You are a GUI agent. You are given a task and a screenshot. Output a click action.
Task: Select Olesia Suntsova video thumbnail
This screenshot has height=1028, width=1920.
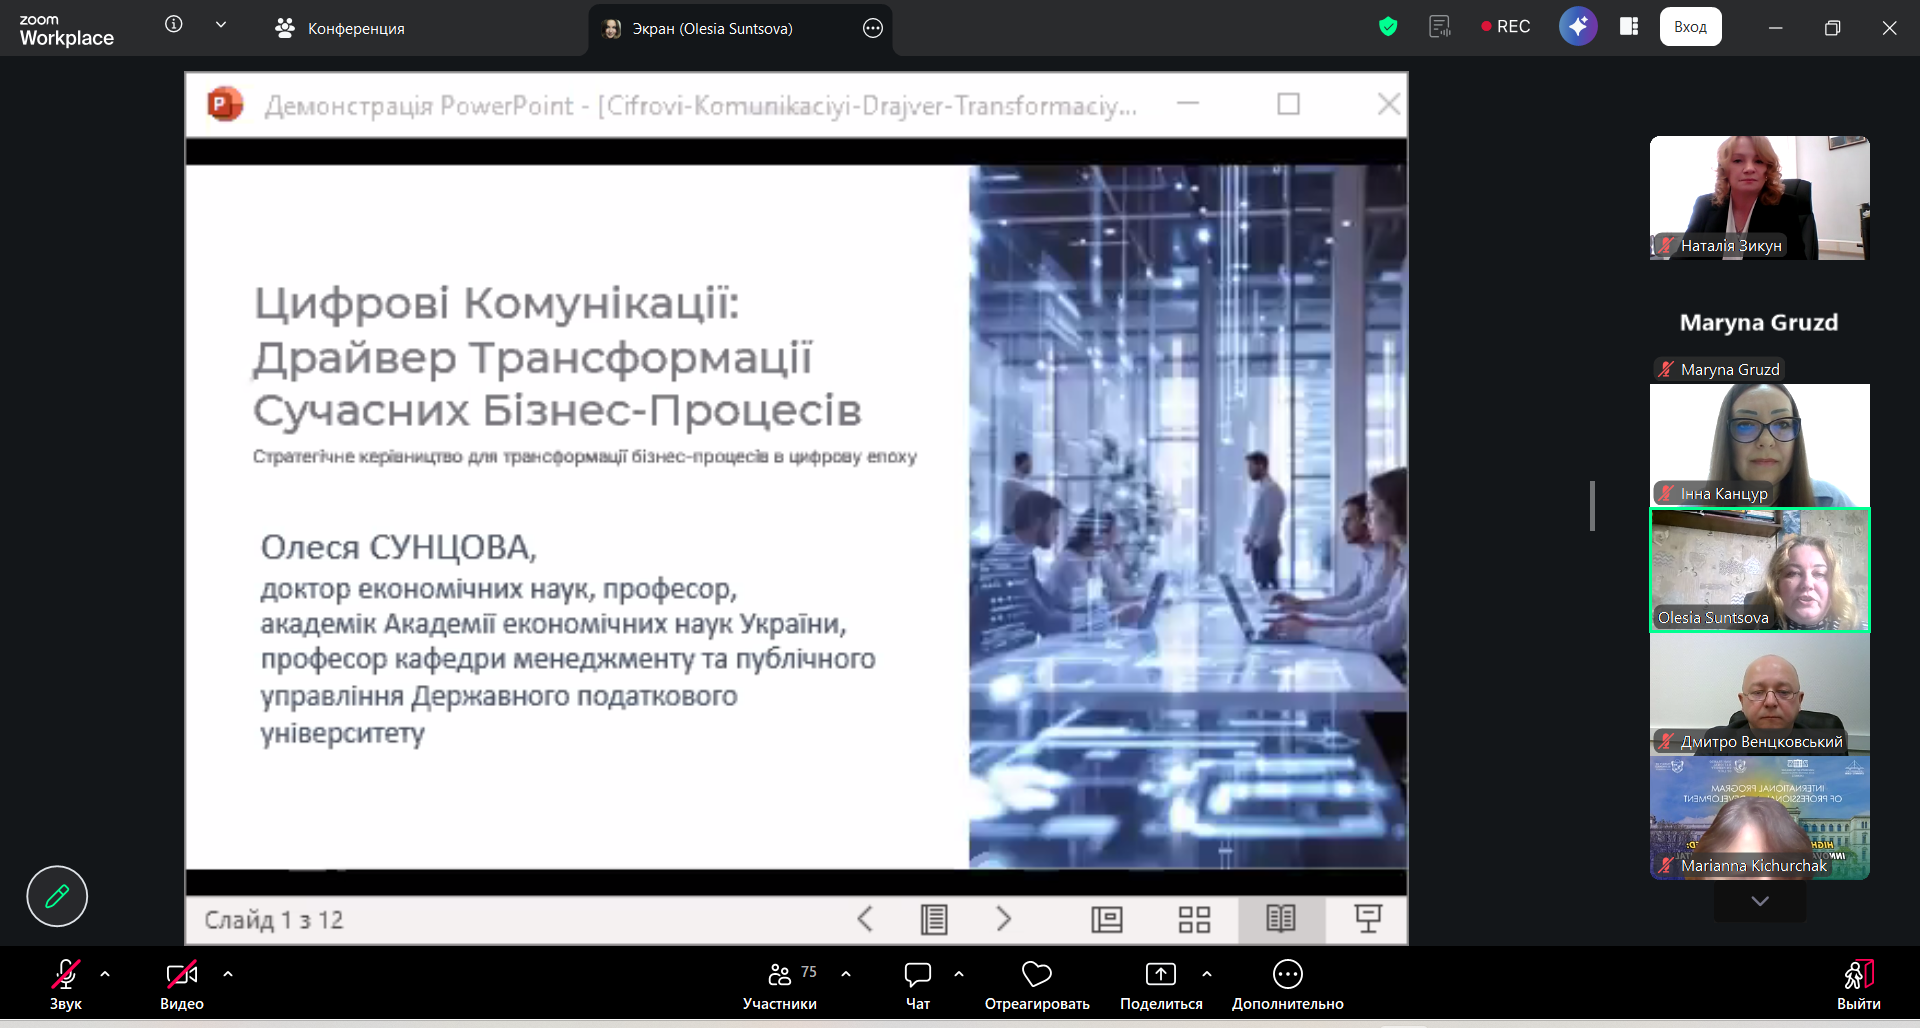click(x=1759, y=570)
